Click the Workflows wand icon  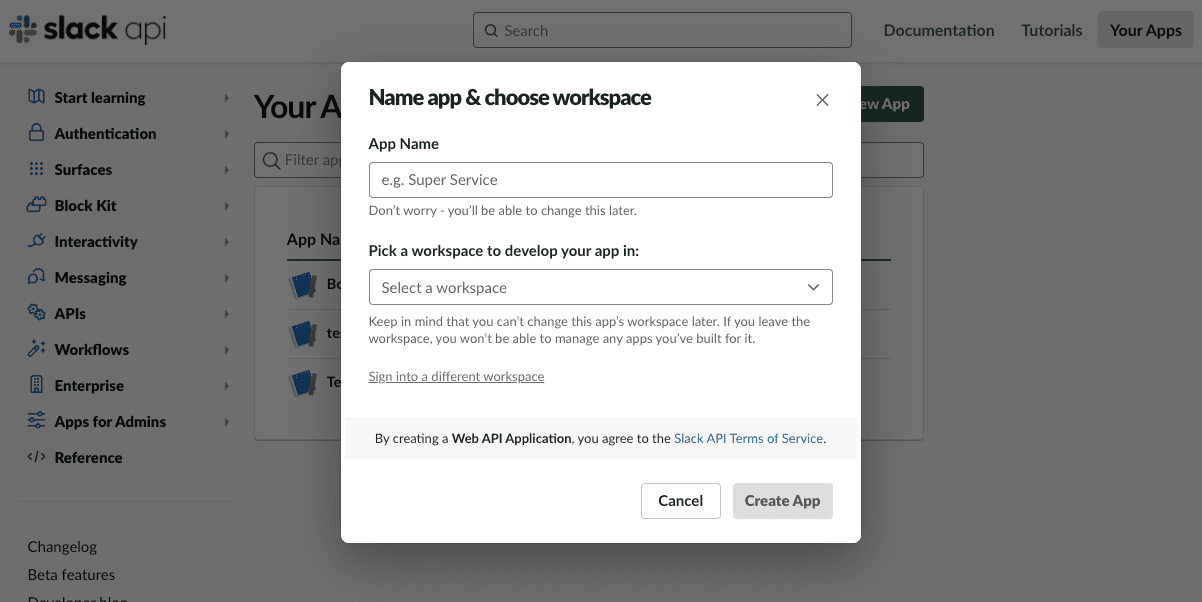click(37, 349)
